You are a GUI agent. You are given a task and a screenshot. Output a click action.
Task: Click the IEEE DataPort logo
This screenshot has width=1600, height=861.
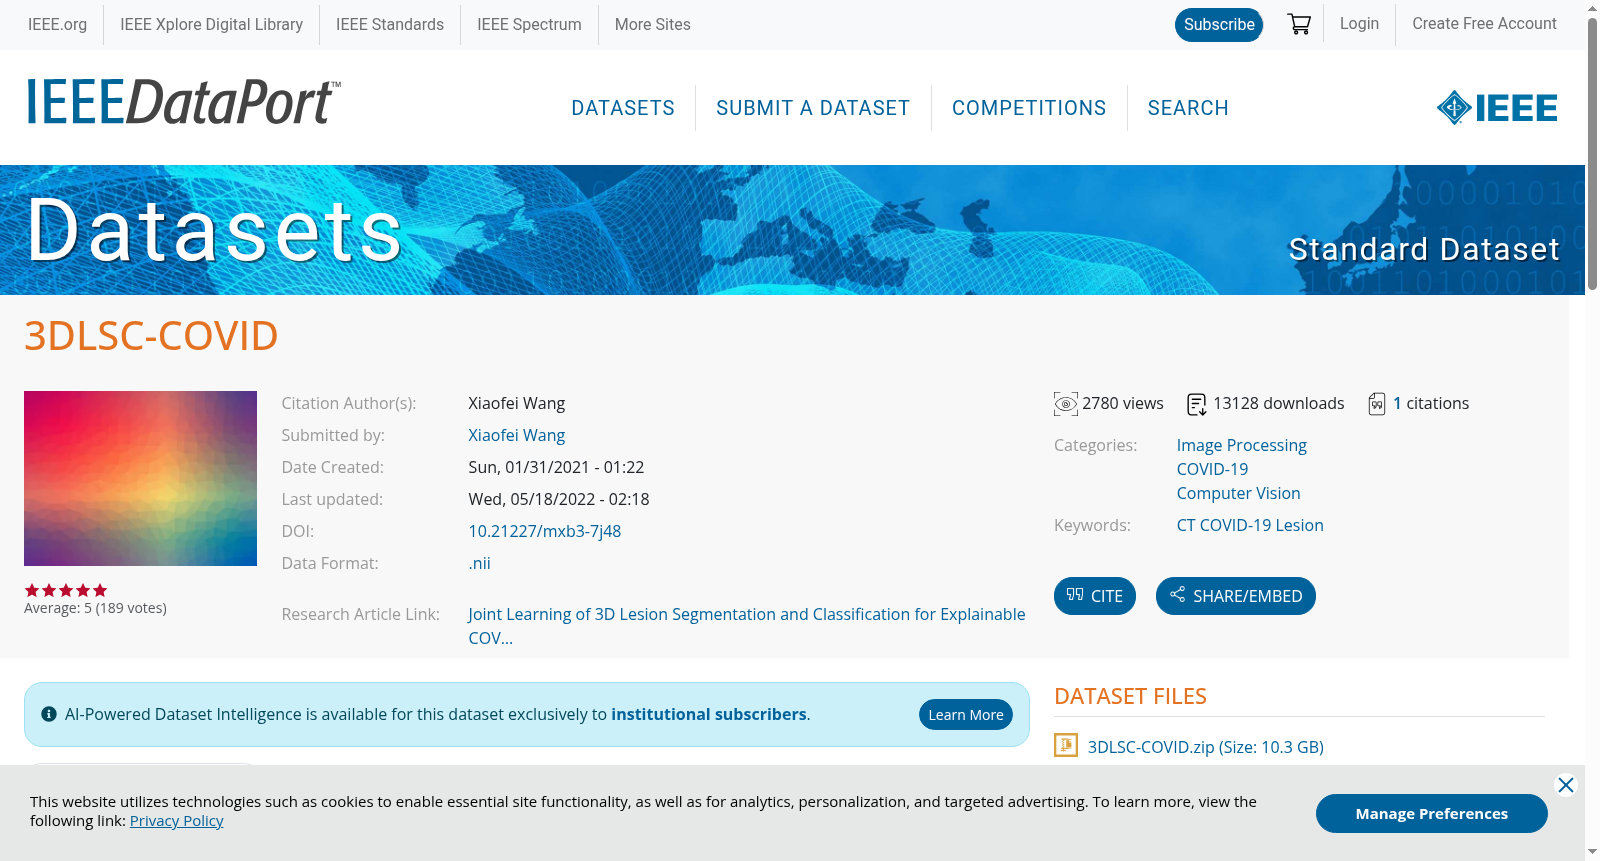(183, 102)
